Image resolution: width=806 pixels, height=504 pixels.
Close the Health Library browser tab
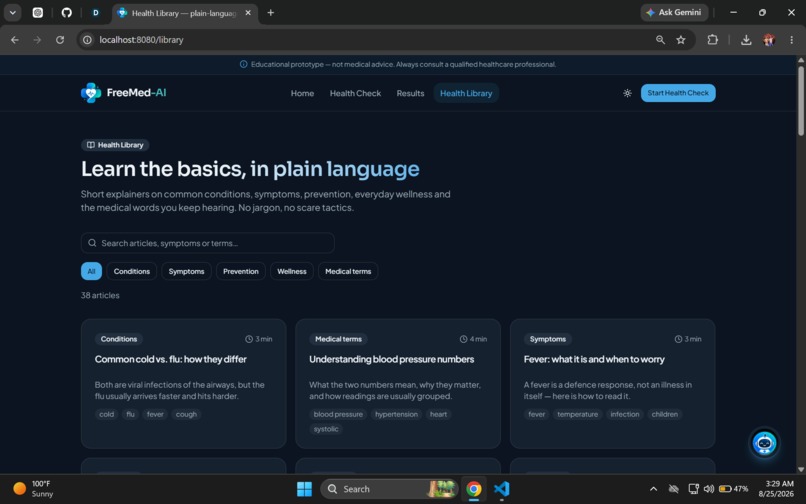248,13
